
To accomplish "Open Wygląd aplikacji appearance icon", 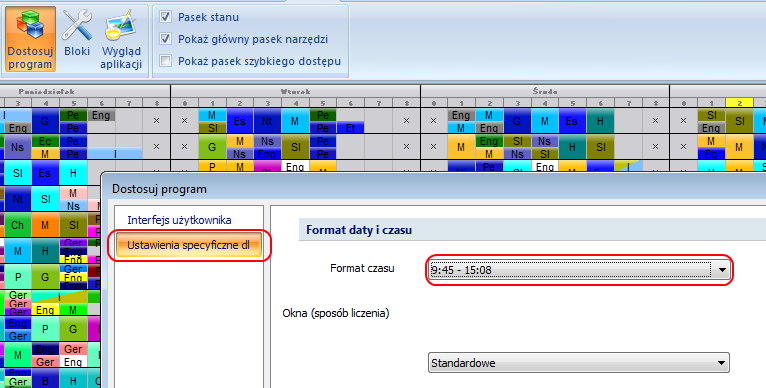I will pos(121,39).
